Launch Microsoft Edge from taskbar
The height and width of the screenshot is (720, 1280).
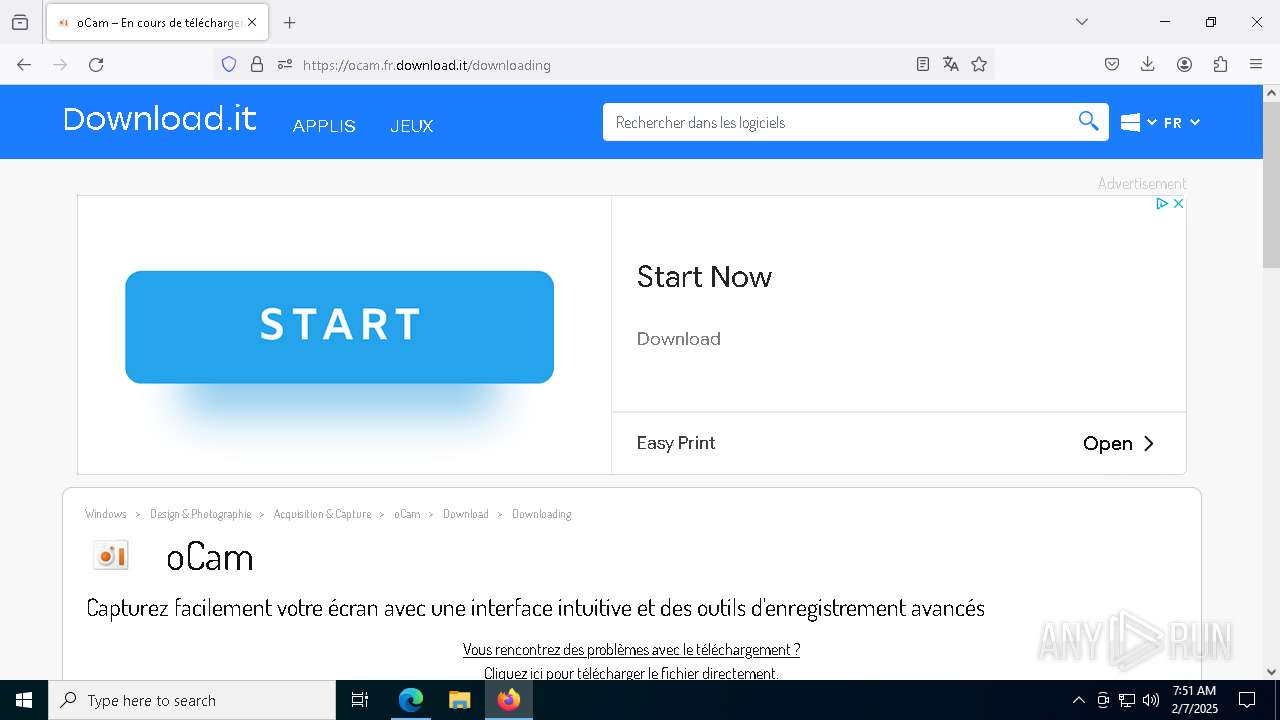click(411, 700)
